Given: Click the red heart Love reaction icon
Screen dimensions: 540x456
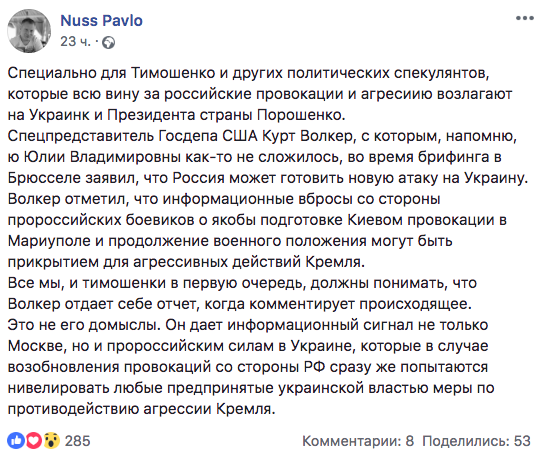Looking at the screenshot, I should 33,441.
